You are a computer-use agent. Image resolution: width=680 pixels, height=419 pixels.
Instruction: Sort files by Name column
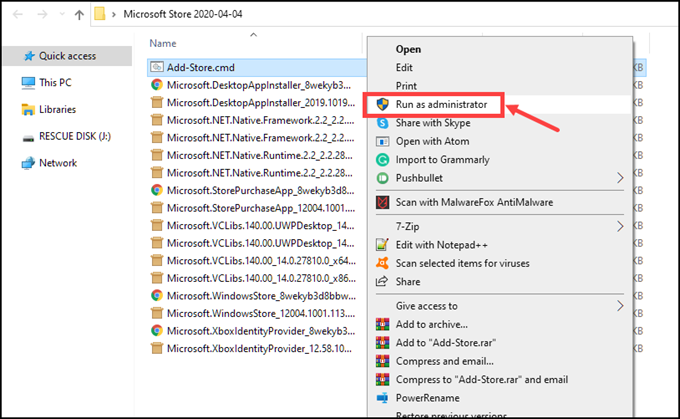[163, 43]
